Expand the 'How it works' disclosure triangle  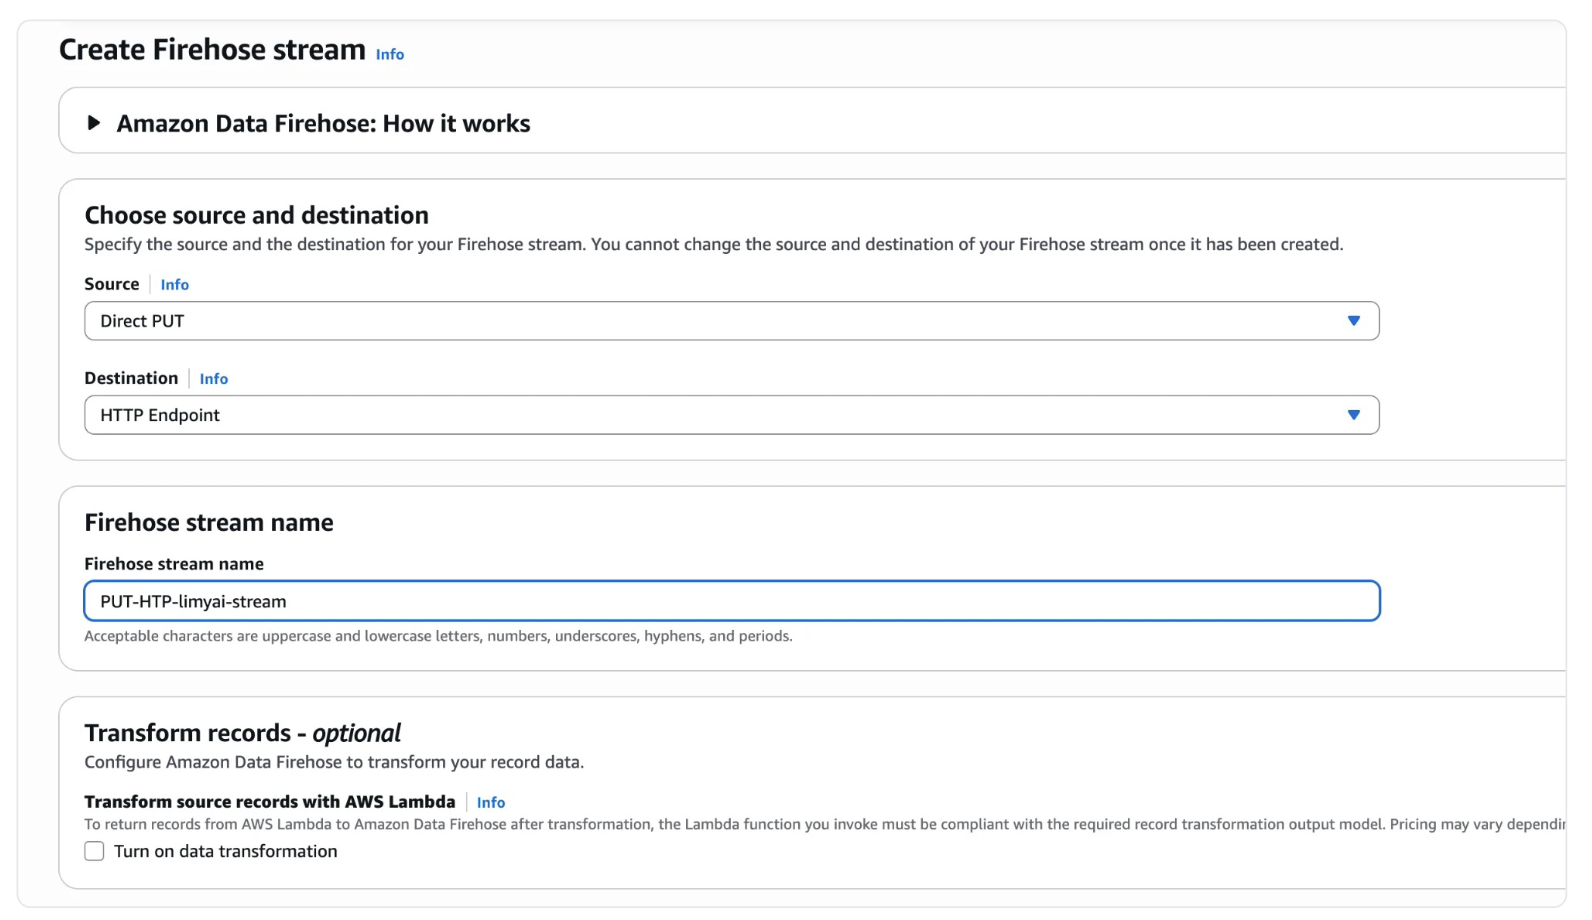(x=94, y=123)
